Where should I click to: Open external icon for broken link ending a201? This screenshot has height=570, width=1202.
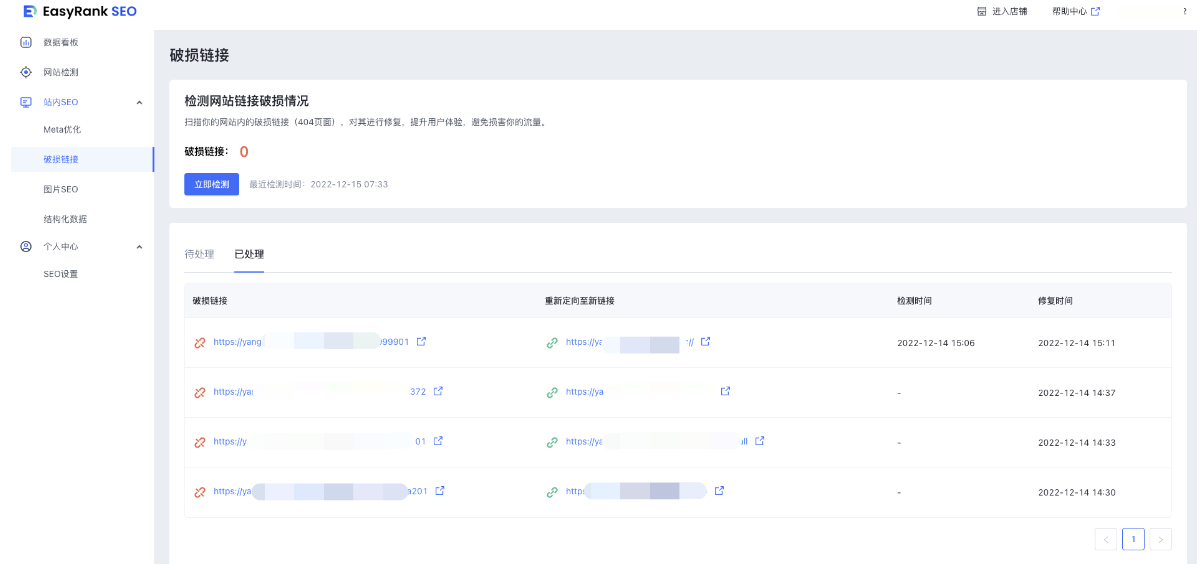440,491
